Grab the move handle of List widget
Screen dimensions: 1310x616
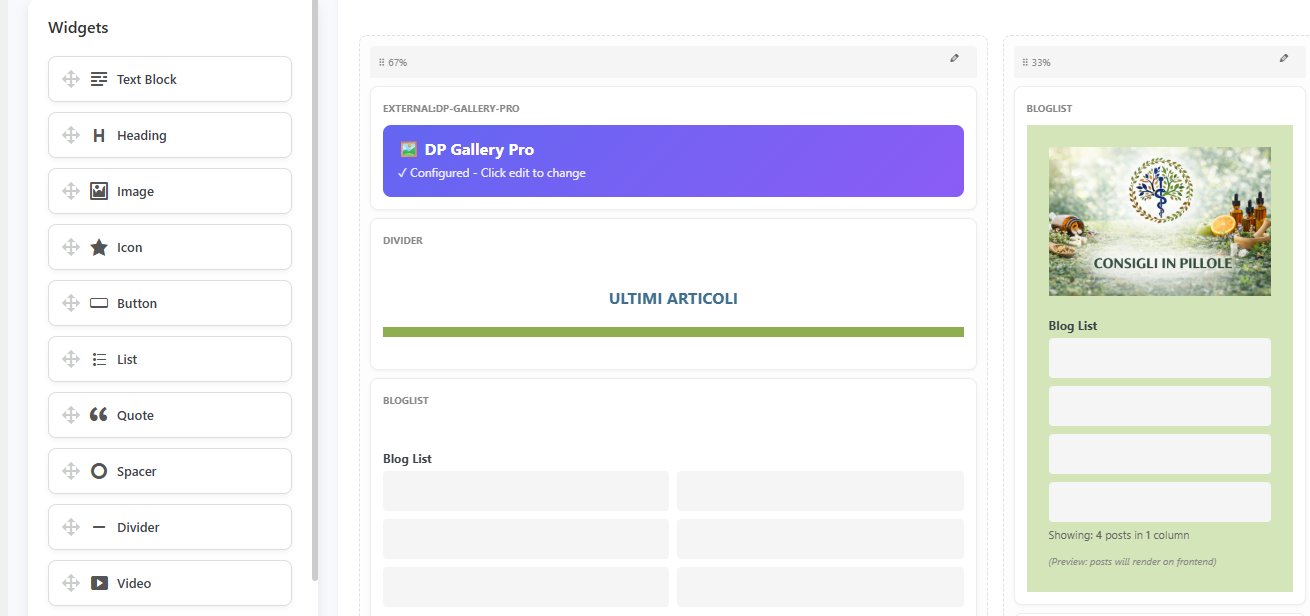71,359
